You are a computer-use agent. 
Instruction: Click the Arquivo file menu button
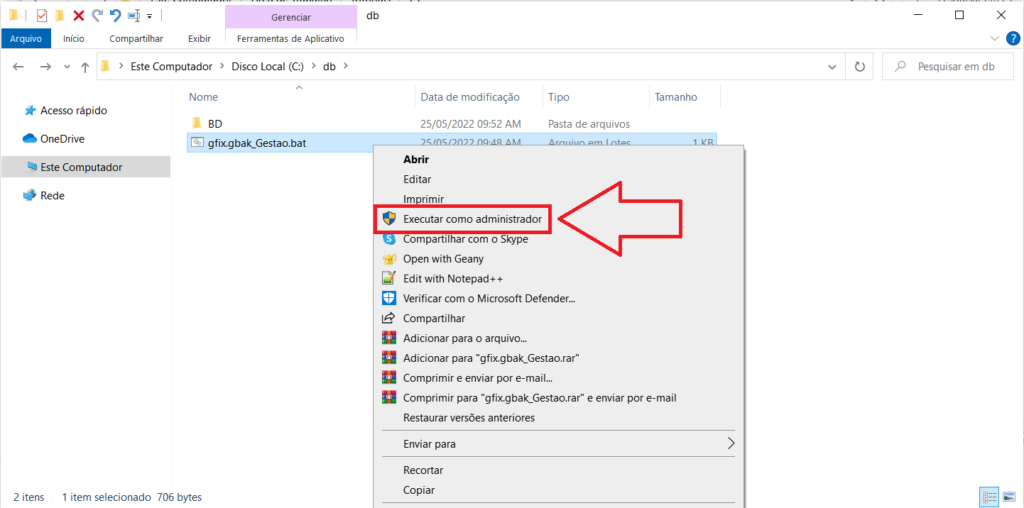click(x=26, y=38)
